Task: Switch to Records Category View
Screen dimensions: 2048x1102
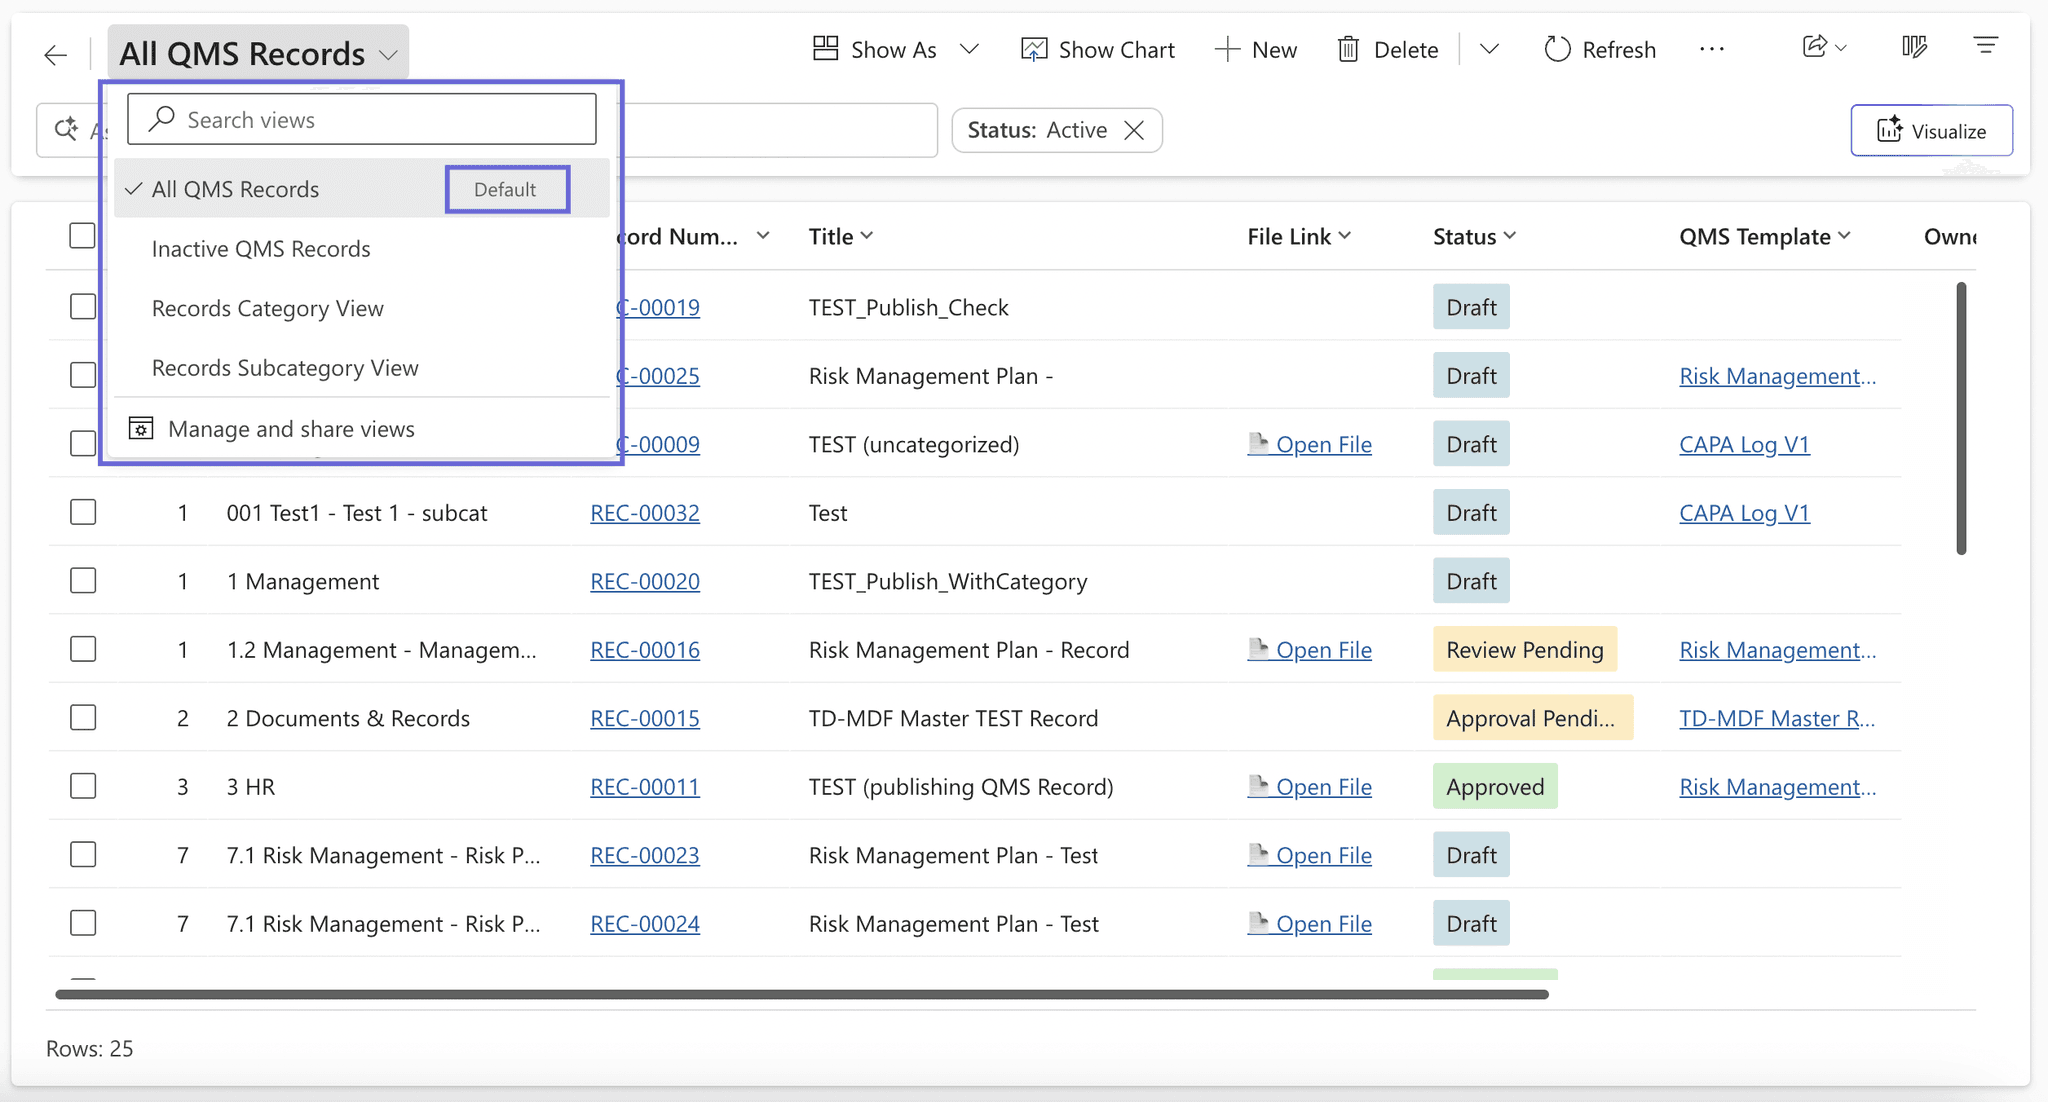Action: point(362,308)
